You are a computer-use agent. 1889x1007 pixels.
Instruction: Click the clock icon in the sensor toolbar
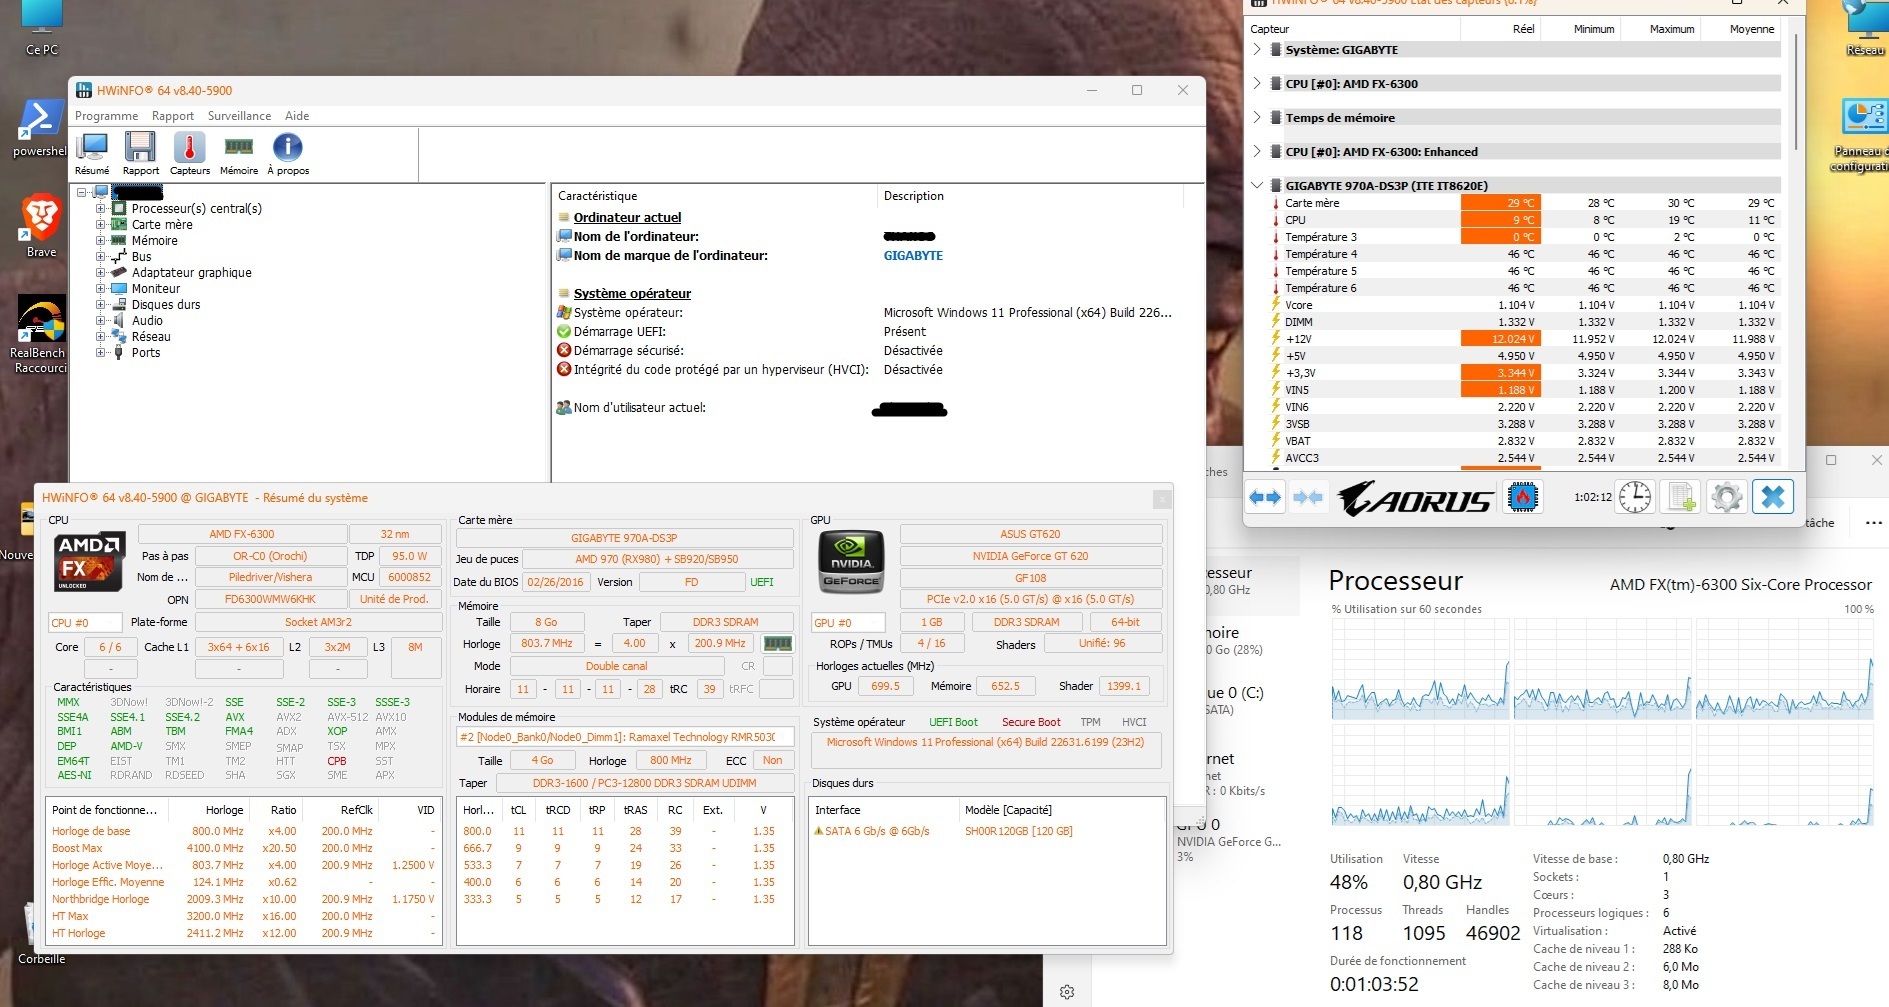[x=1634, y=496]
